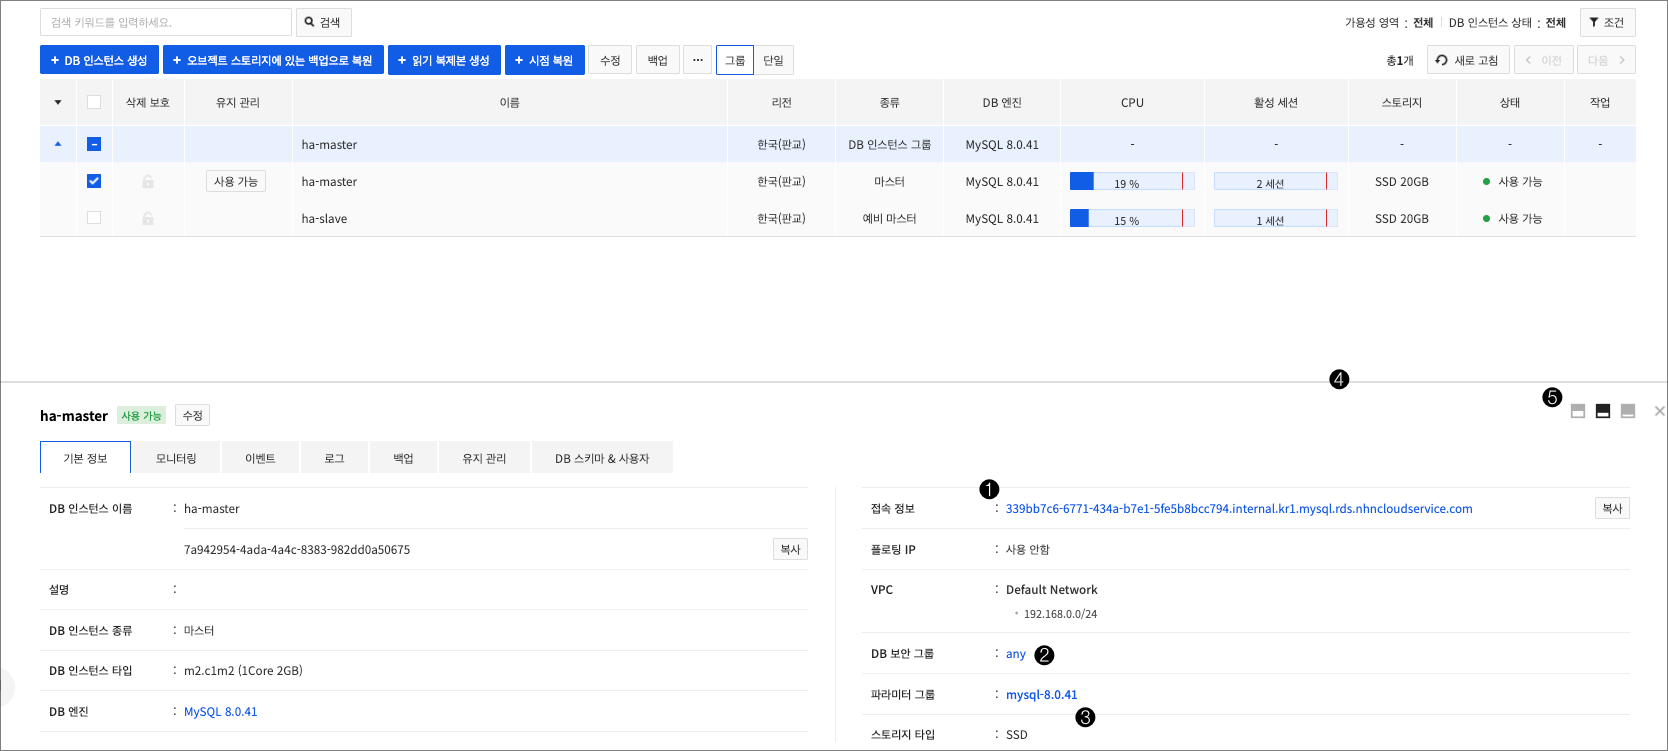Open the DB 인스턴스 상태 filter dropdown
Screen dimensions: 1668x751
tap(1507, 22)
